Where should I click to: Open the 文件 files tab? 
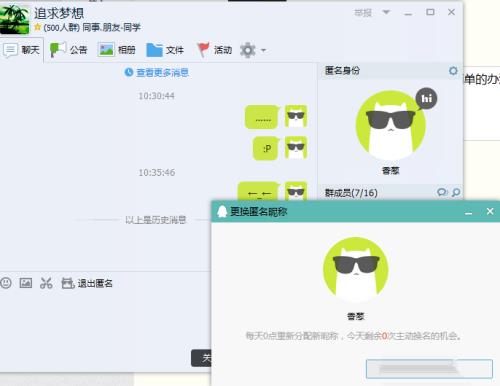(x=165, y=50)
